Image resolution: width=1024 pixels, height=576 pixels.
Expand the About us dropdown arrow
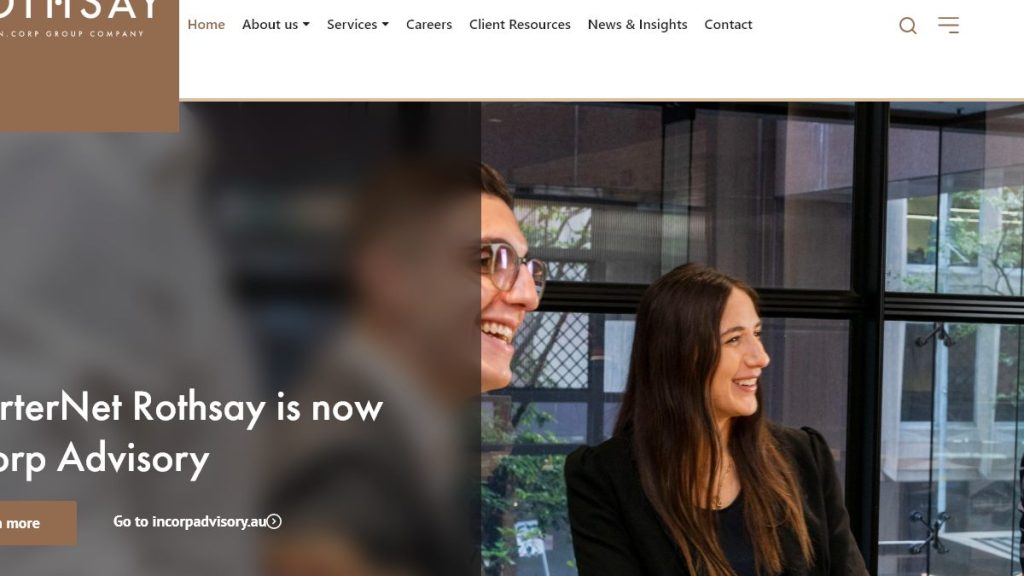tap(306, 25)
